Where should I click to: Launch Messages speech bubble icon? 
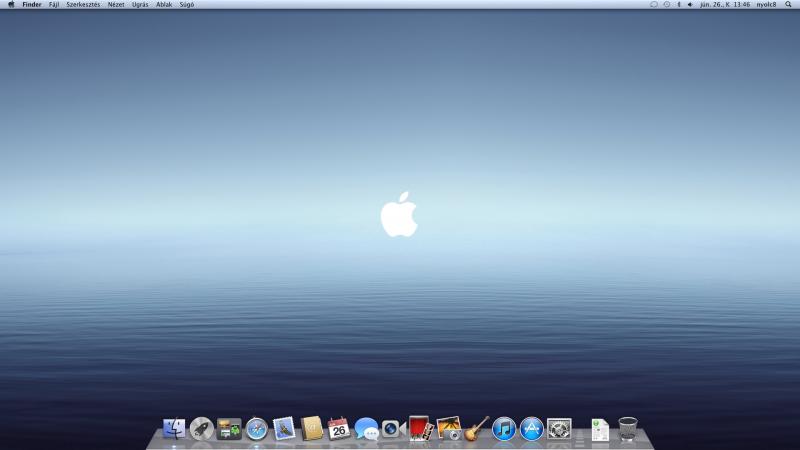pos(366,429)
